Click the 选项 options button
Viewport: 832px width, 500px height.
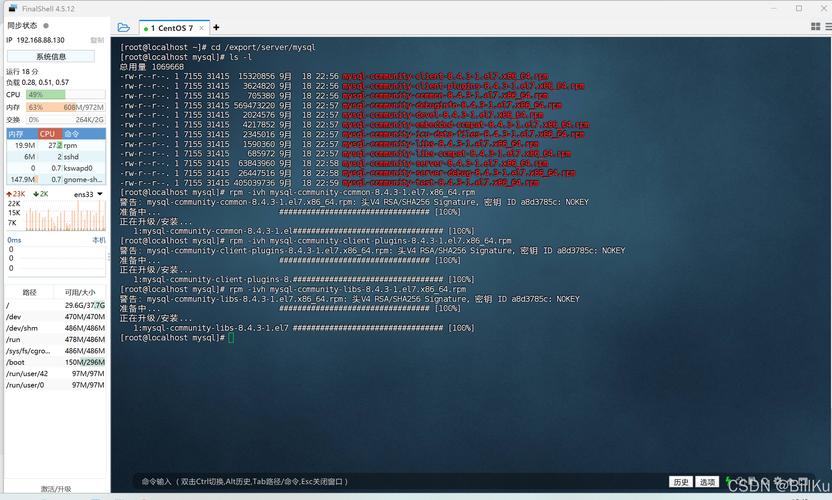point(708,481)
